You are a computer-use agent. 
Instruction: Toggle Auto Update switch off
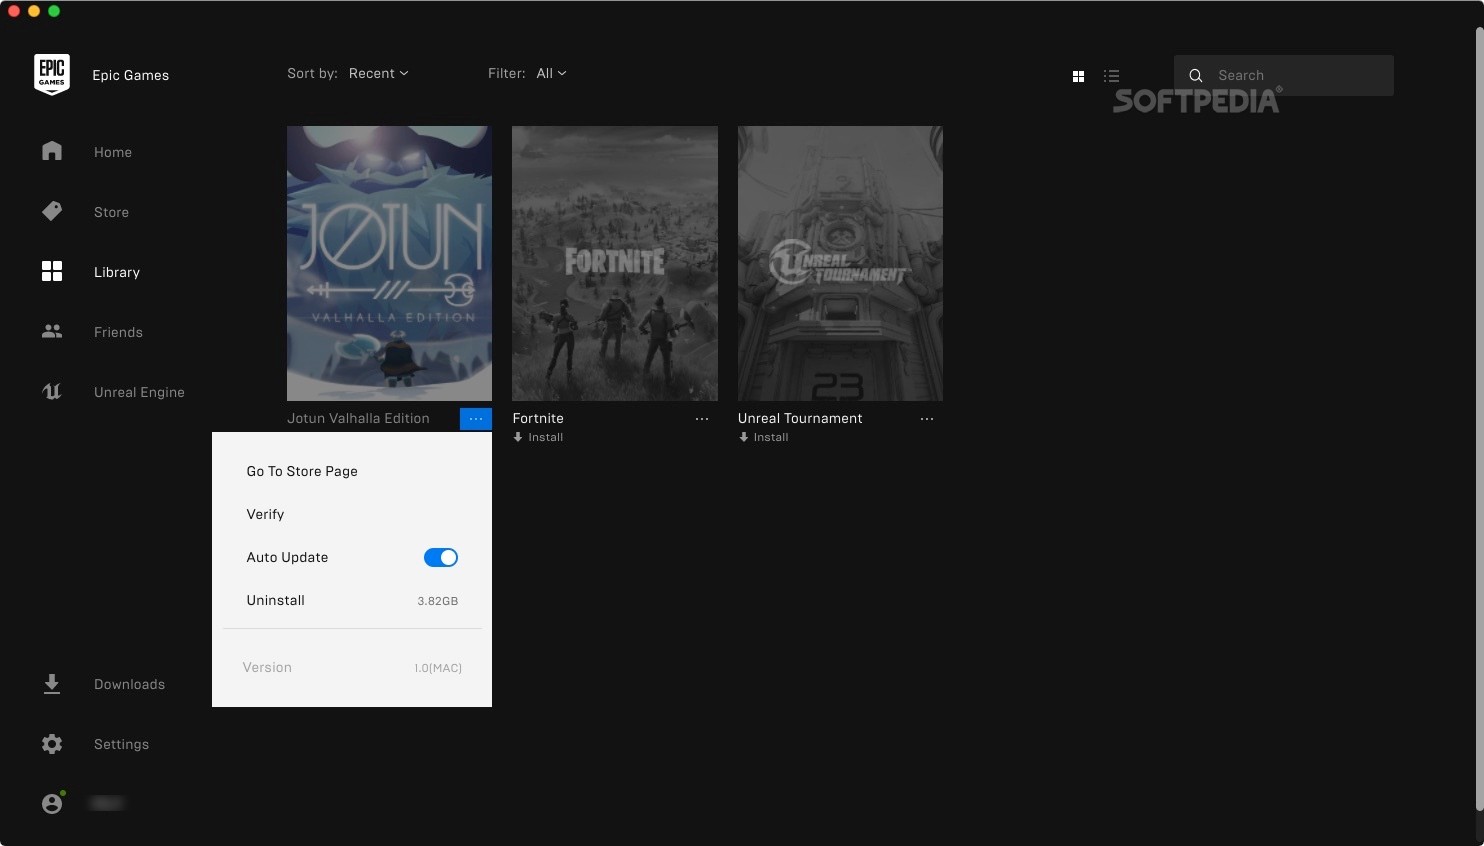pos(441,557)
